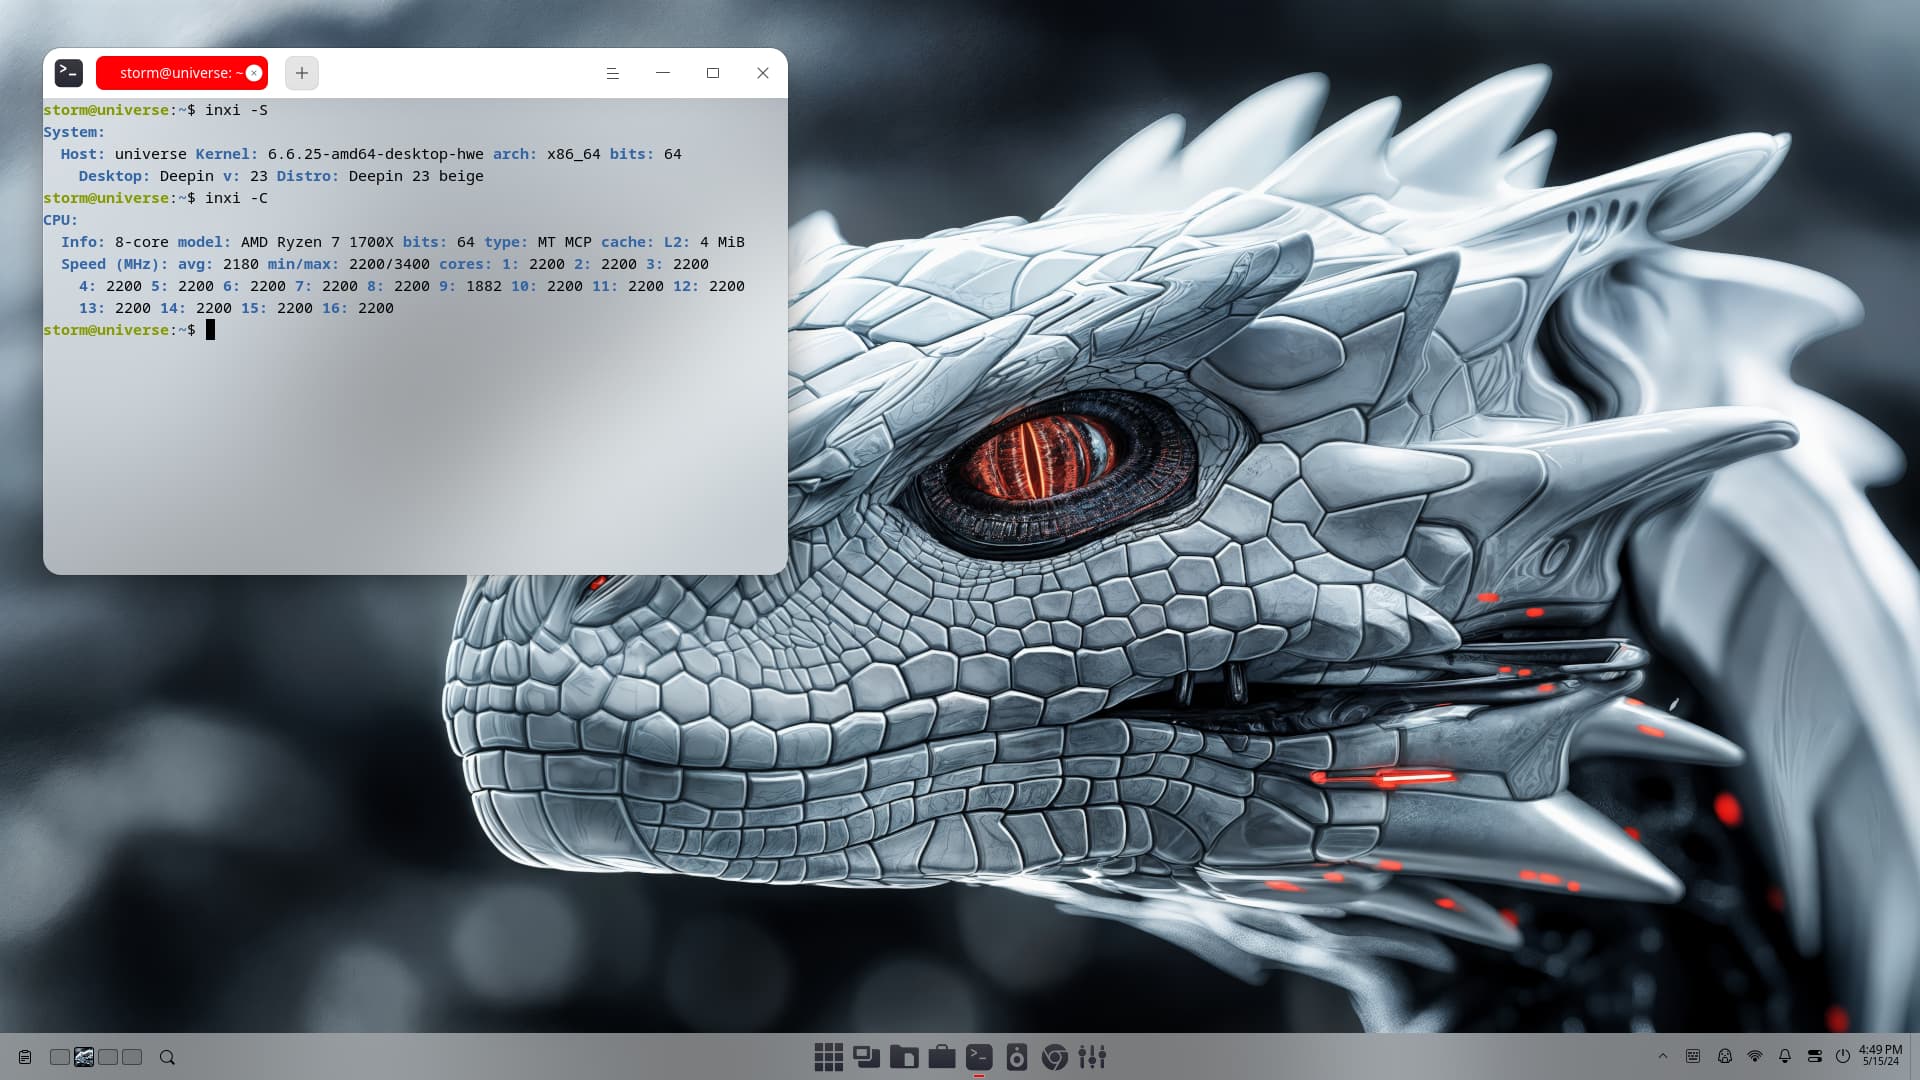The width and height of the screenshot is (1920, 1080).
Task: Open the power button menu
Action: coord(1843,1056)
